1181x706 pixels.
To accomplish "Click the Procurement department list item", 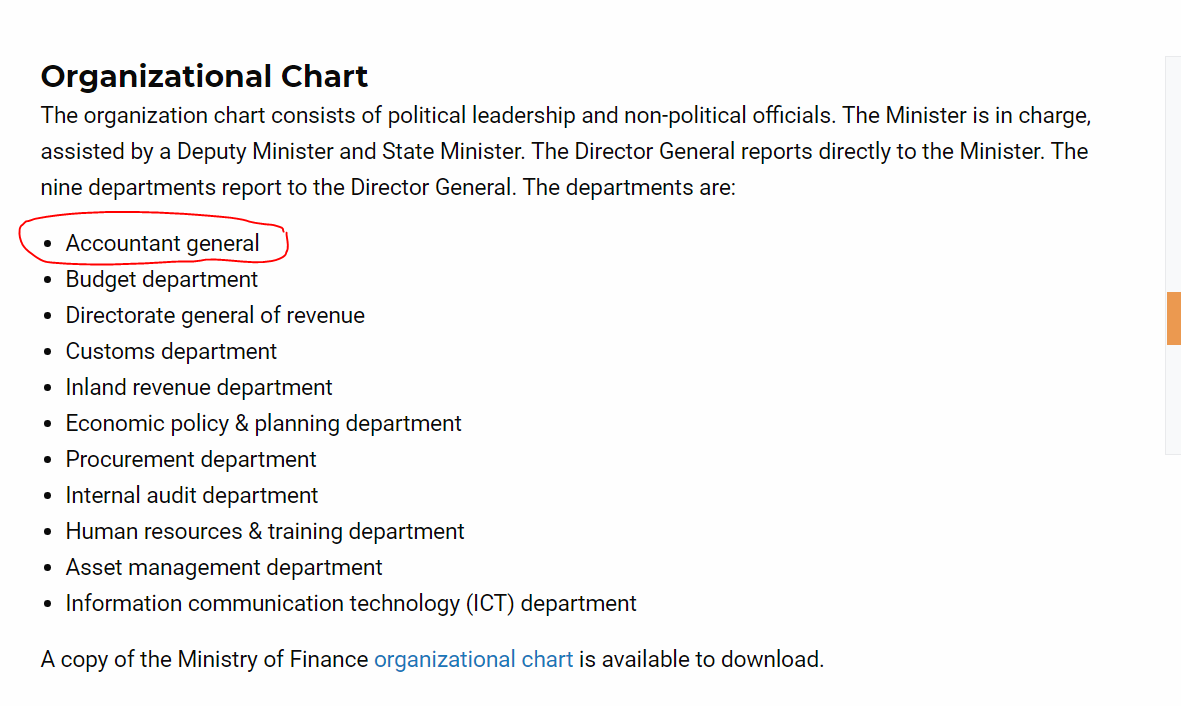I will point(191,460).
